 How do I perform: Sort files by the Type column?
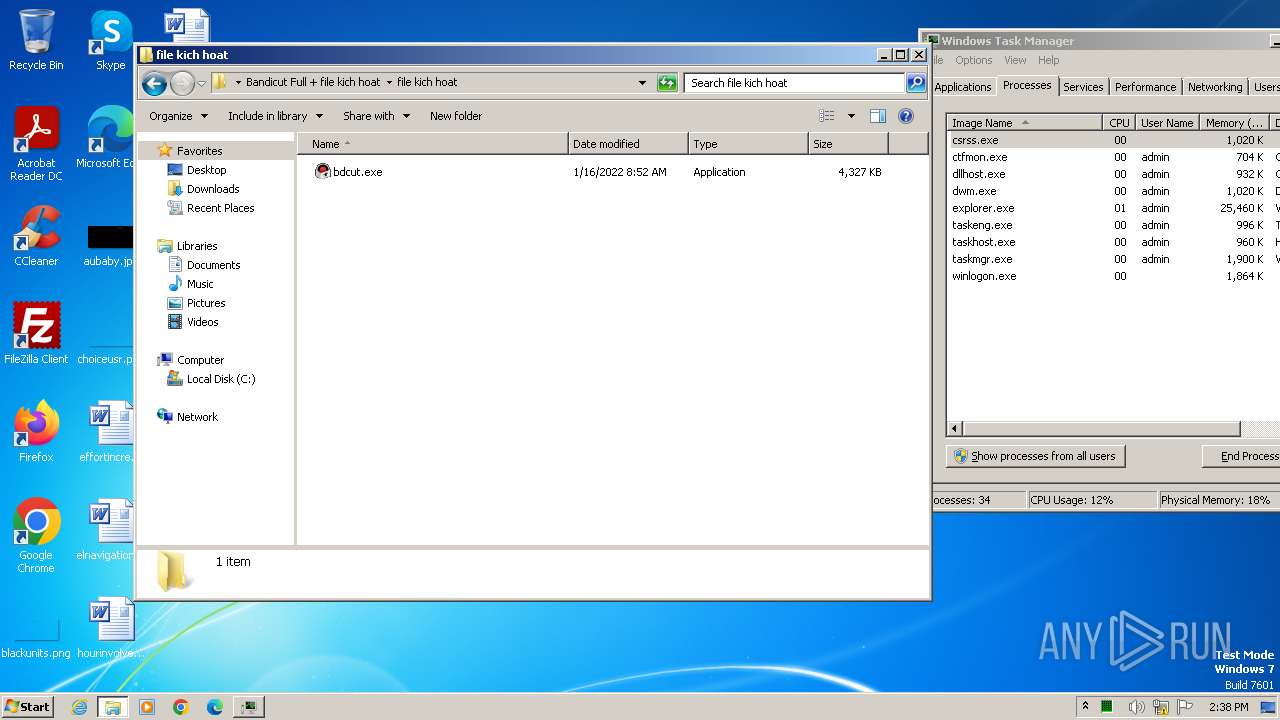click(748, 144)
